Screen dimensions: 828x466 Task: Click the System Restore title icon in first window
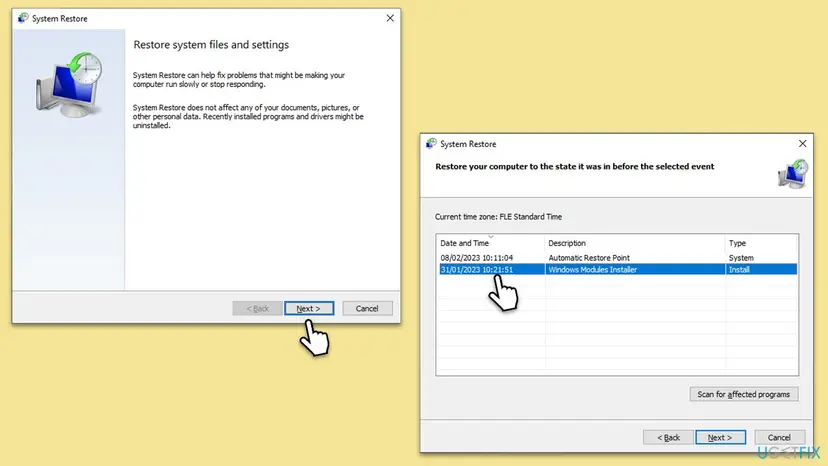tap(23, 18)
